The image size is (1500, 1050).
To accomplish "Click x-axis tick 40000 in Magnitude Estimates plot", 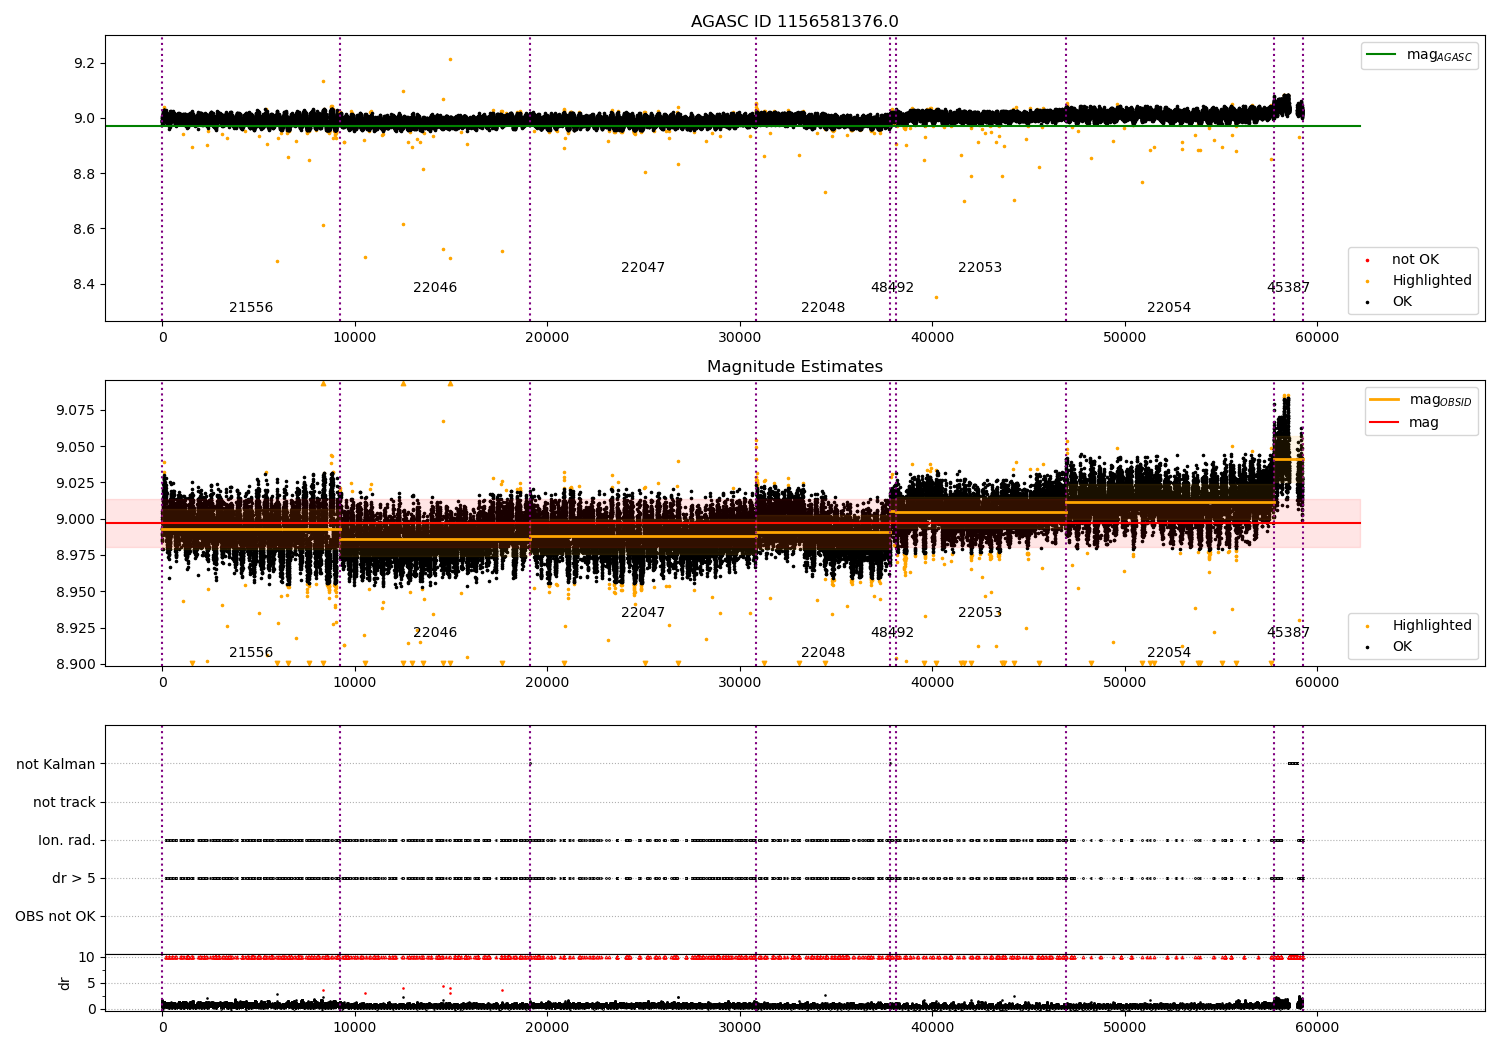I will (x=932, y=683).
